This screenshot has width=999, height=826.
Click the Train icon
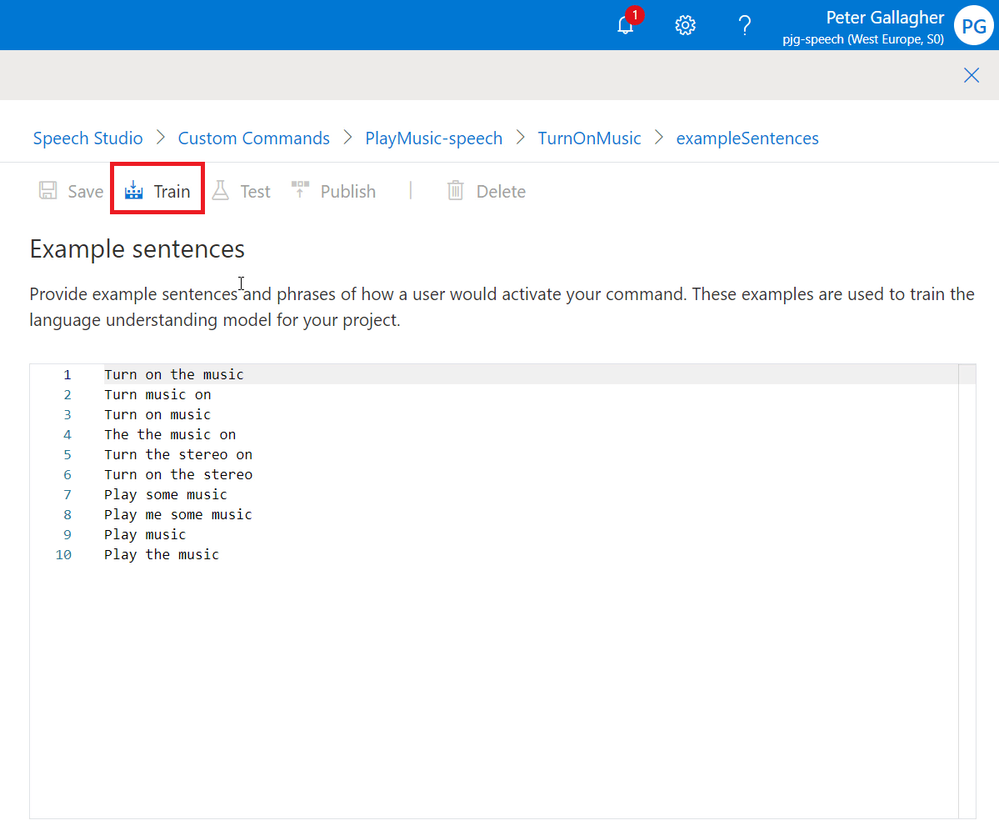pos(134,191)
